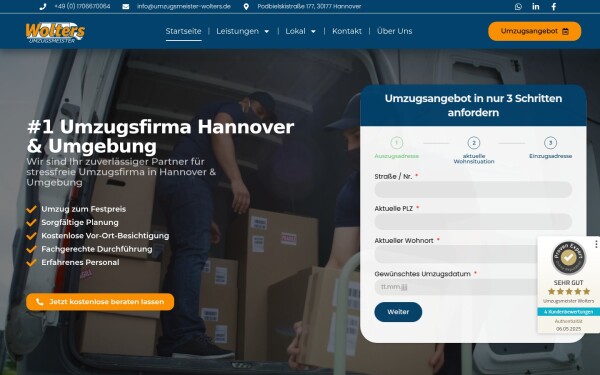
Task: Click the Wolters Umzugsmeister logo
Action: point(55,32)
